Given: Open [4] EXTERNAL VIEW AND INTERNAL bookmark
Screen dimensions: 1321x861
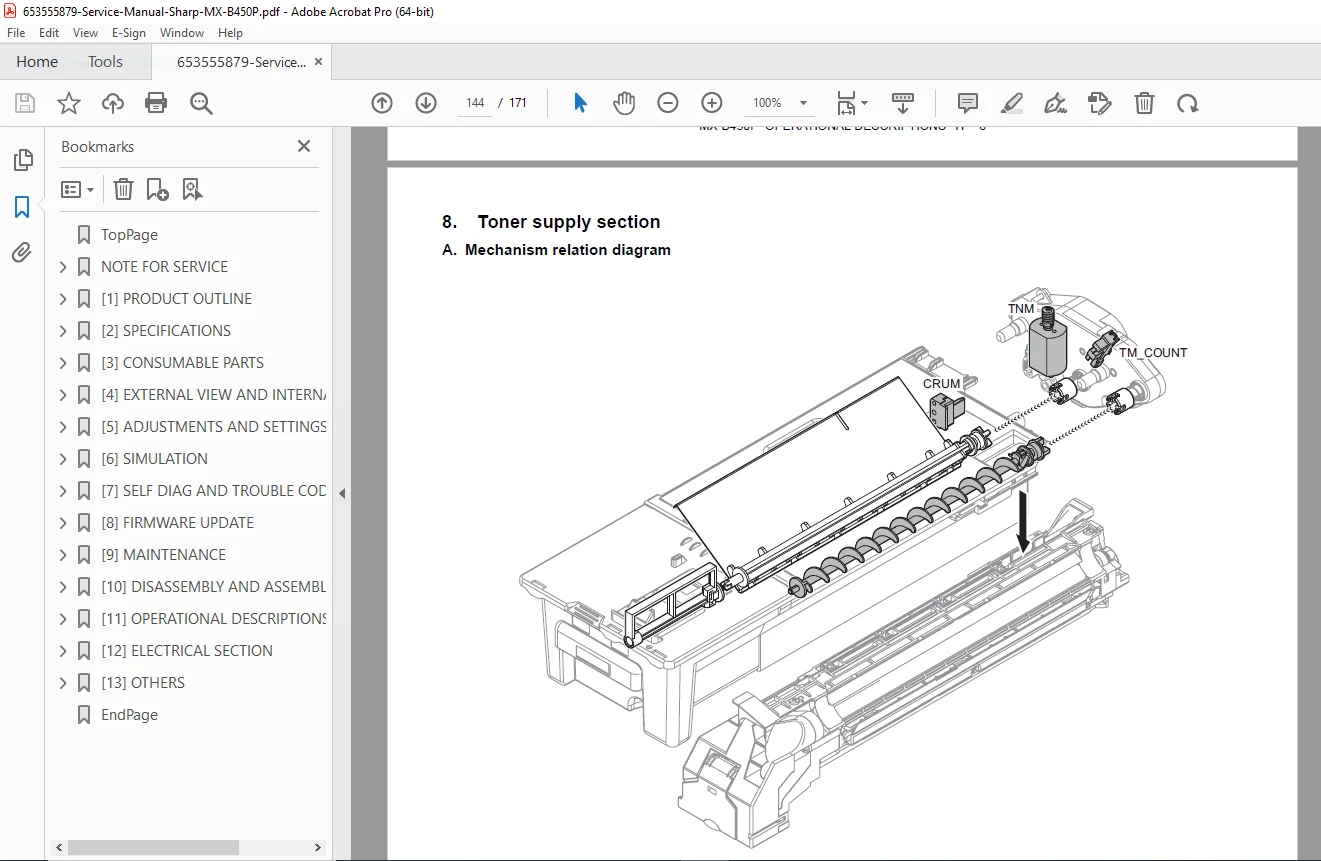Looking at the screenshot, I should pos(213,395).
